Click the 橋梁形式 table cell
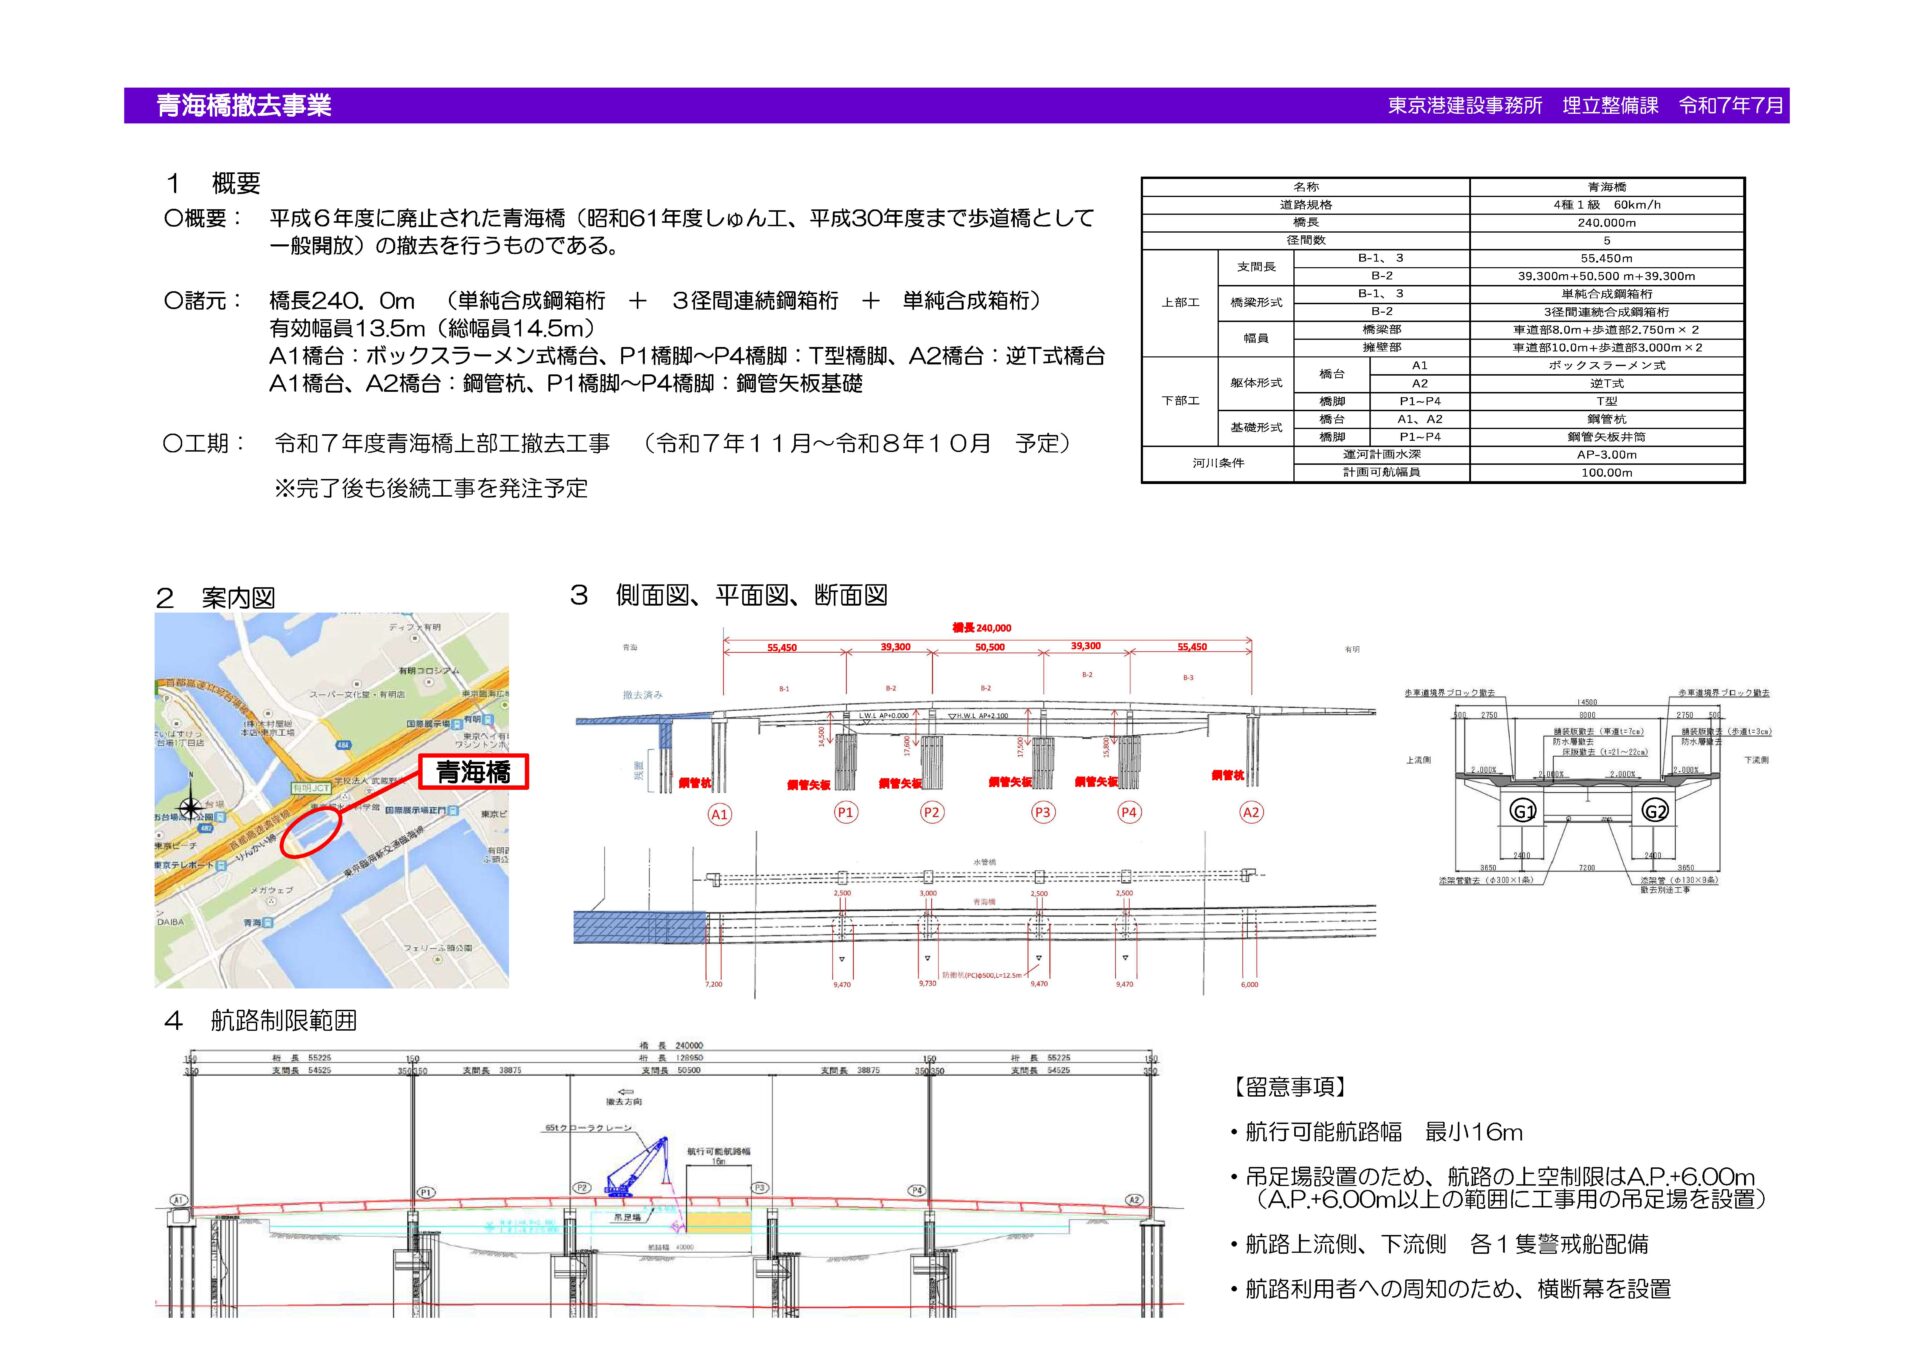Image resolution: width=1920 pixels, height=1358 pixels. [1256, 303]
